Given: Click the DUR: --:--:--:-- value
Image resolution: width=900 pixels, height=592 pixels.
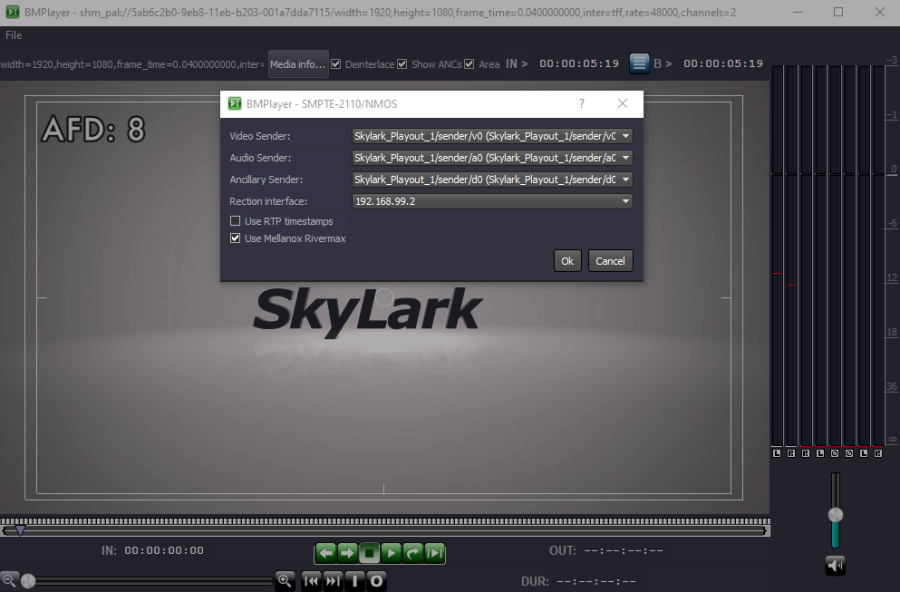Looking at the screenshot, I should point(596,582).
